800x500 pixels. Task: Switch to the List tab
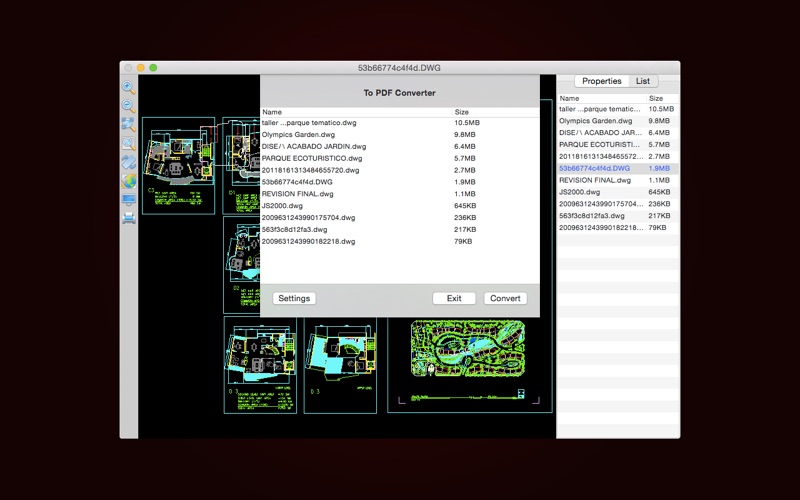pyautogui.click(x=643, y=81)
